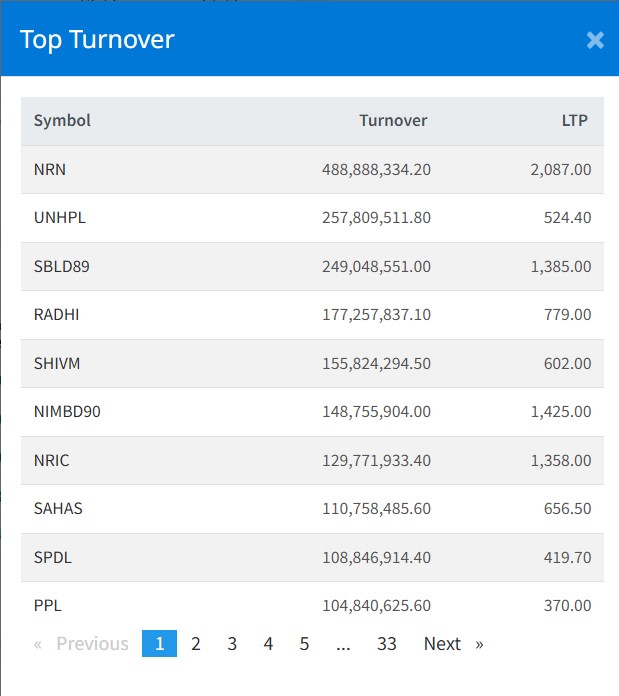Jump to last page 33
This screenshot has height=696, width=619.
pos(387,644)
